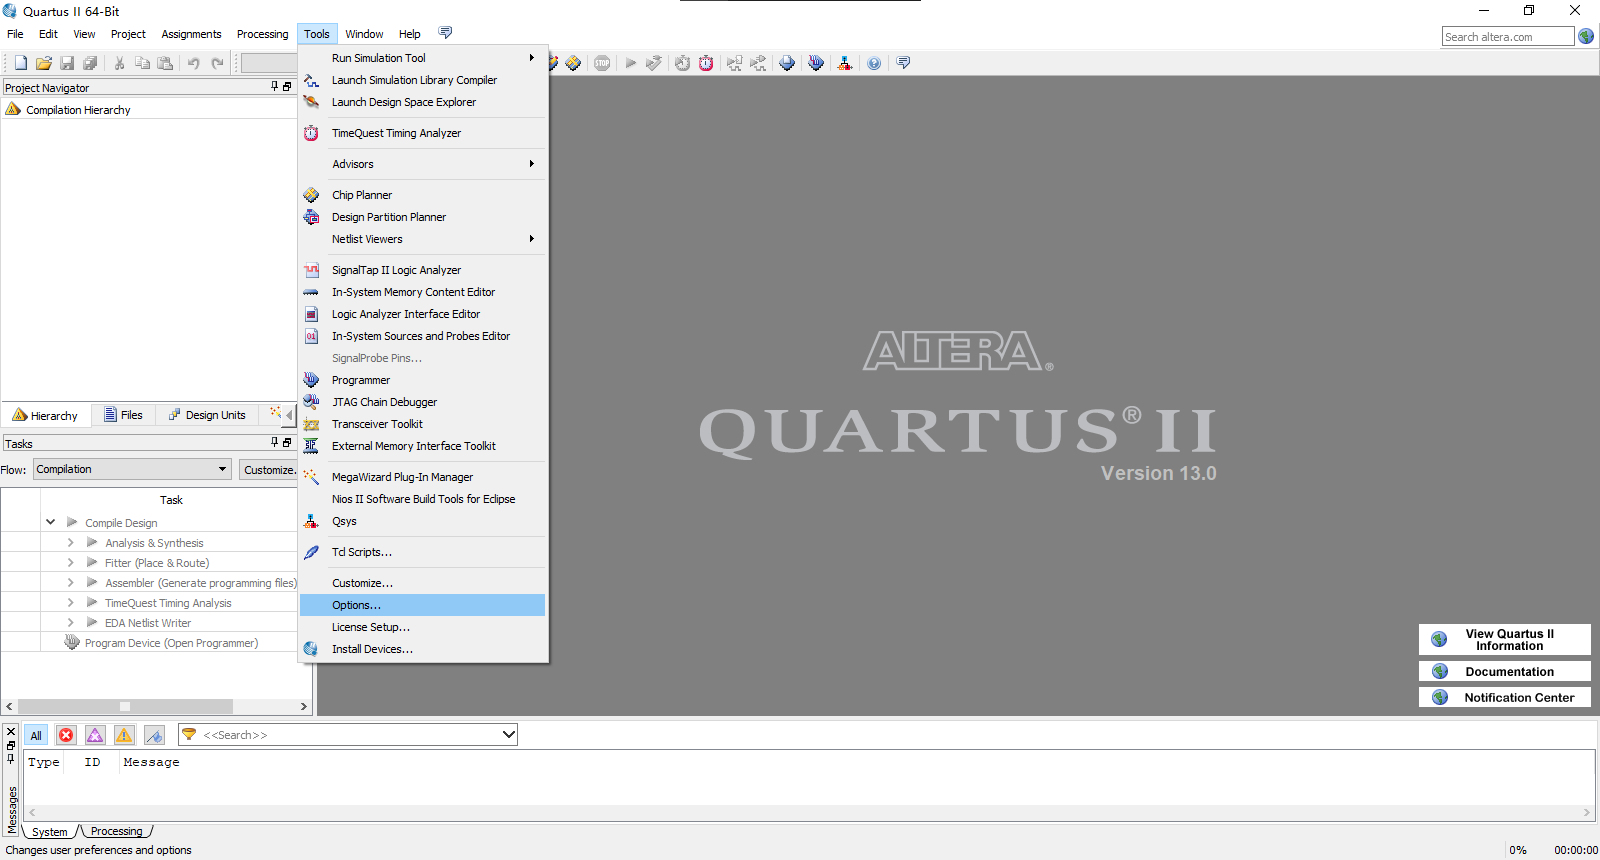Click the Save (single floppy disk) toolbar icon
1600x860 pixels.
(67, 63)
